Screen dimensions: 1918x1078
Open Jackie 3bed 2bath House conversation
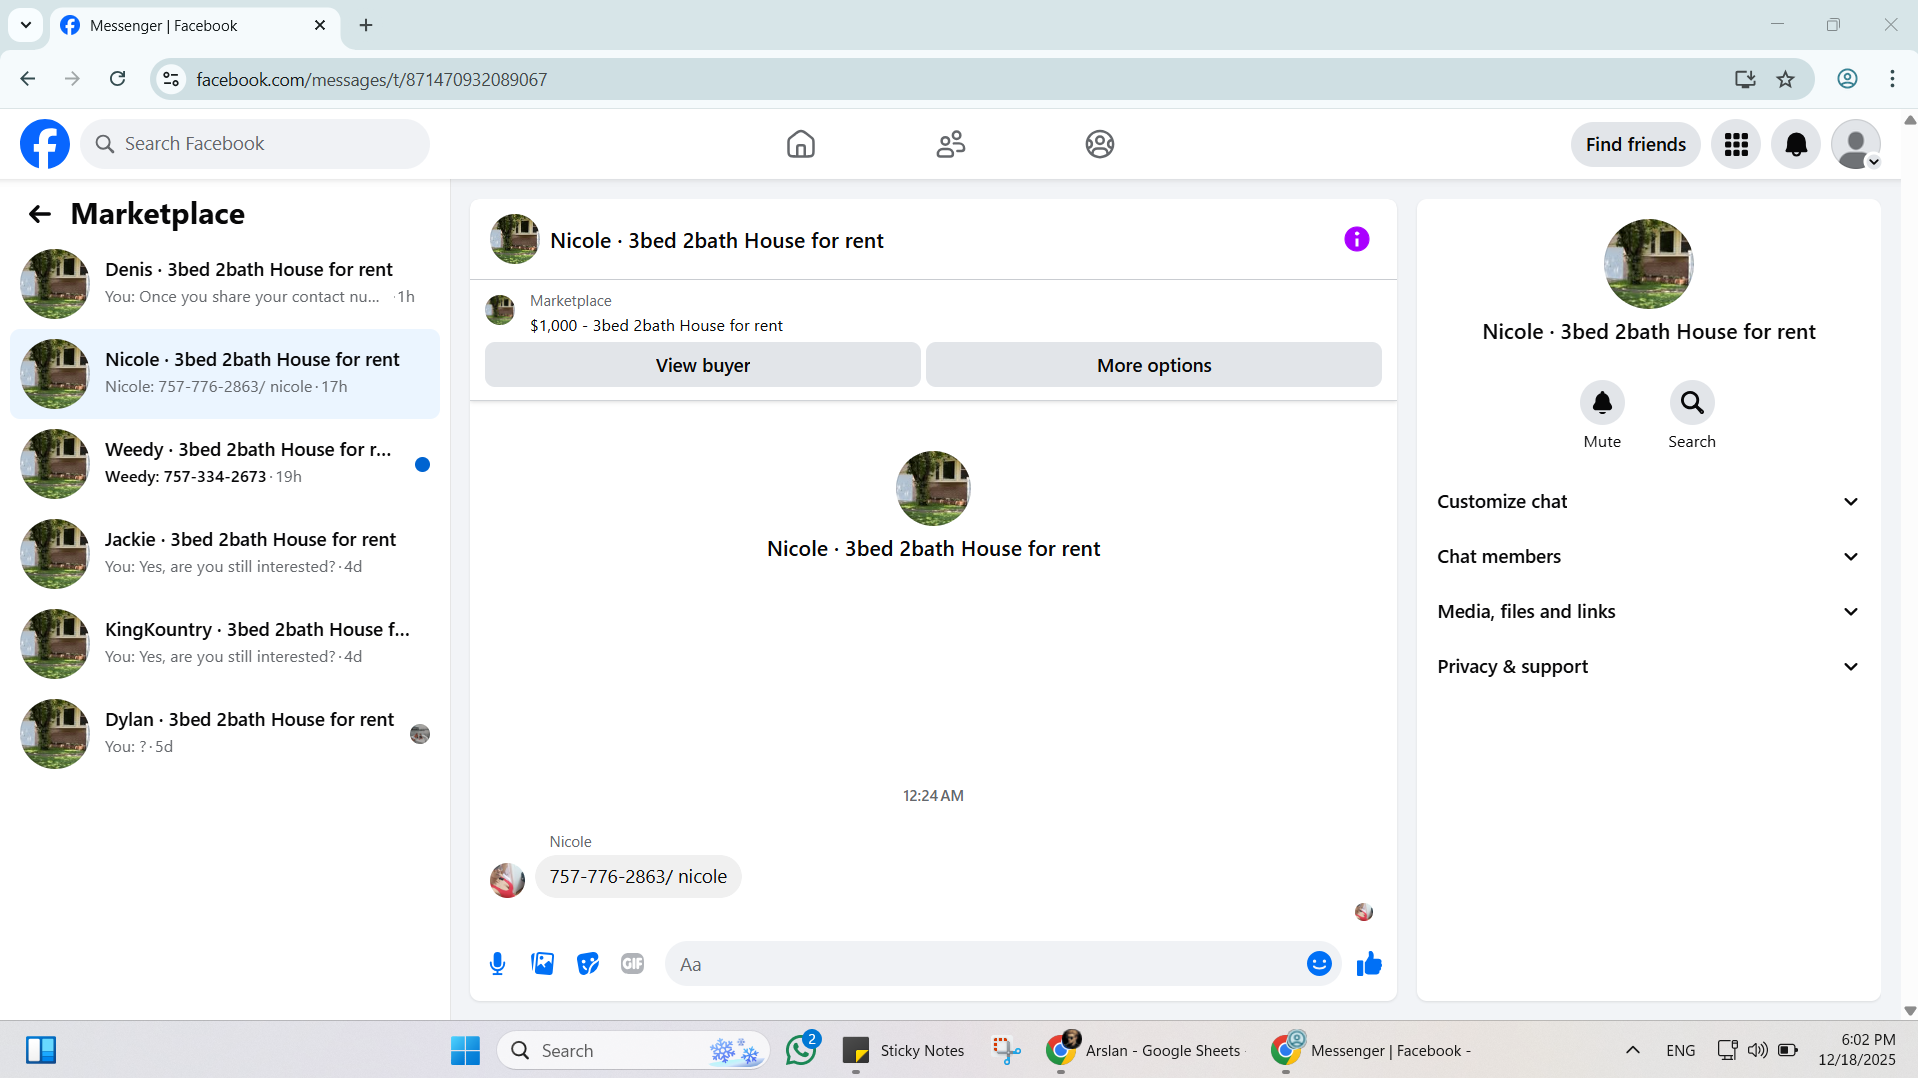pos(225,554)
